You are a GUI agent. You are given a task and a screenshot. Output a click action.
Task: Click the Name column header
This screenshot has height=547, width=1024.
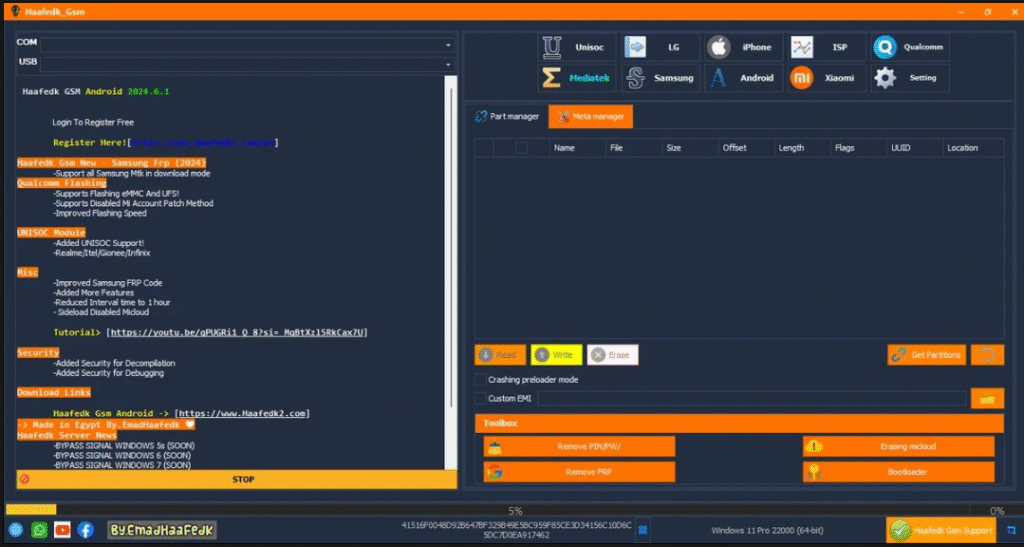(x=577, y=148)
